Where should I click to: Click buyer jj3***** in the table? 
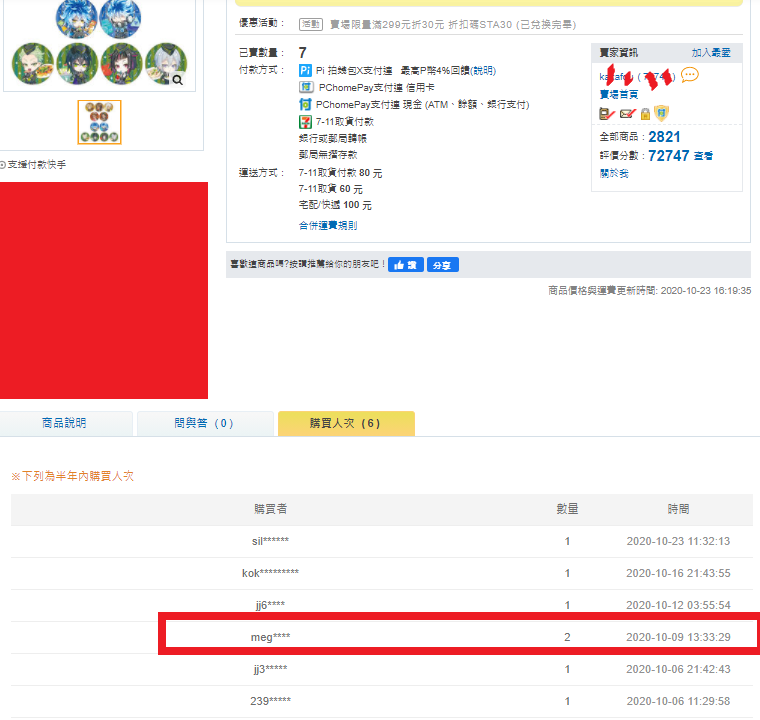pyautogui.click(x=270, y=669)
